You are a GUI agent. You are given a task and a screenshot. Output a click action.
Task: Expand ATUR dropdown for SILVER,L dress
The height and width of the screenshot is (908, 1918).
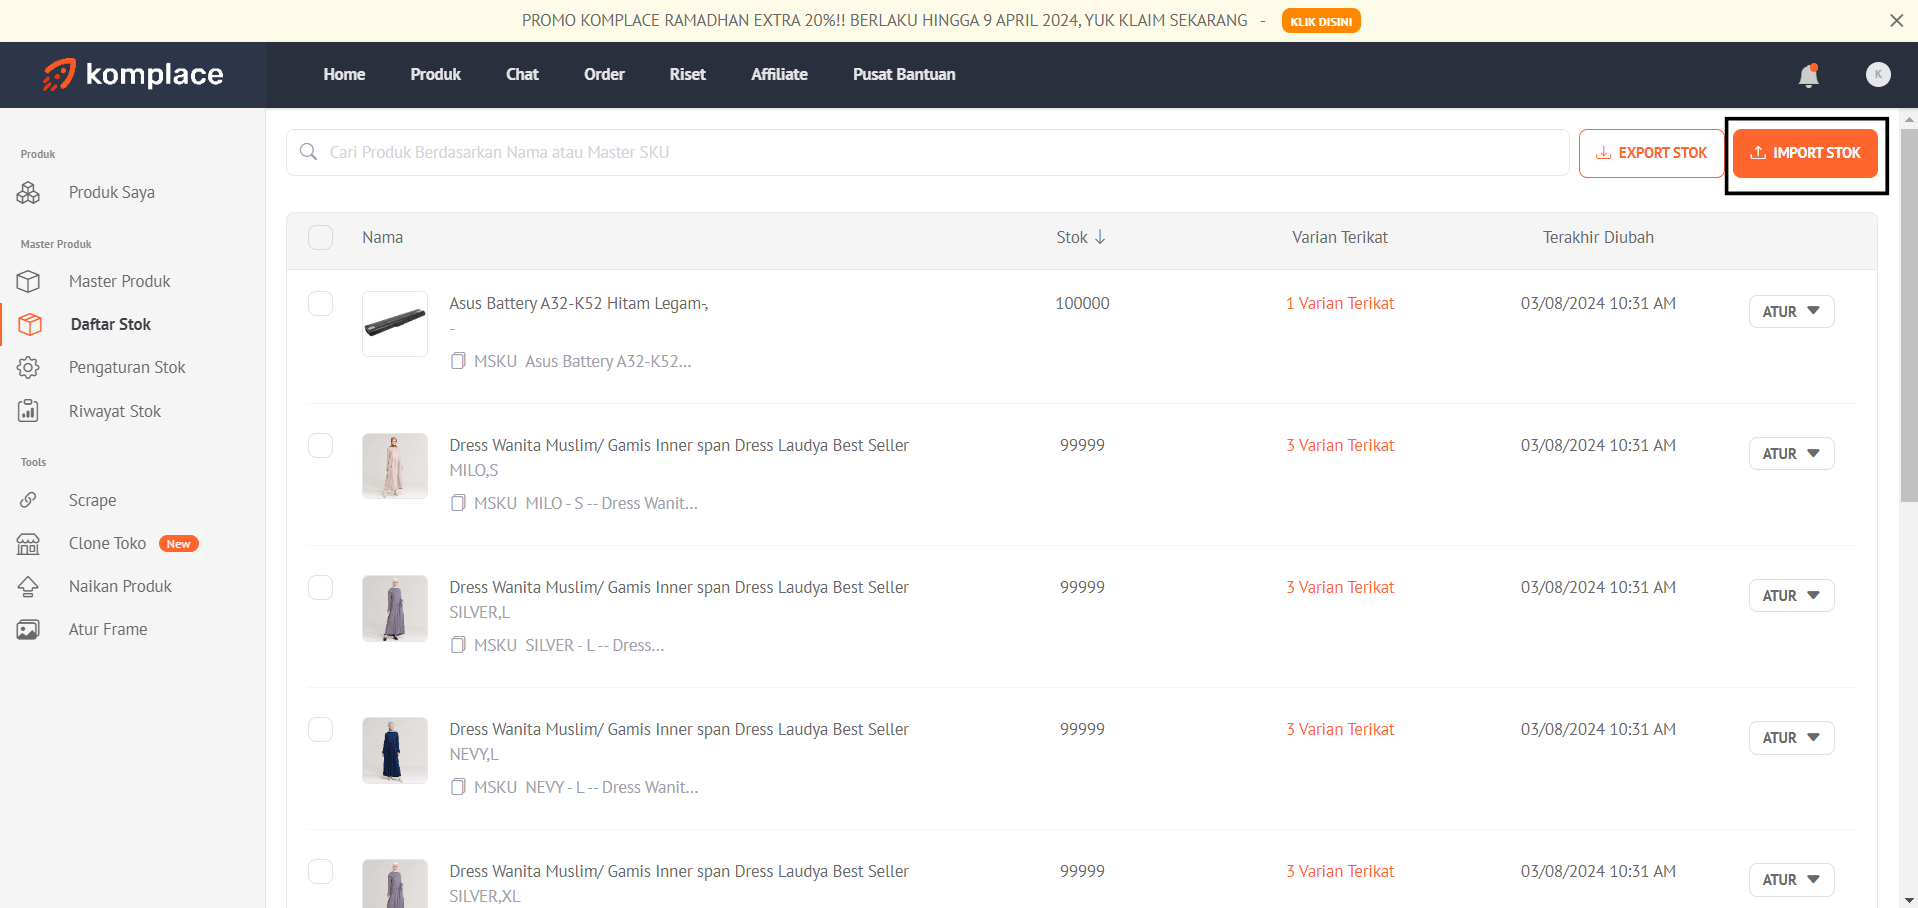point(1791,595)
